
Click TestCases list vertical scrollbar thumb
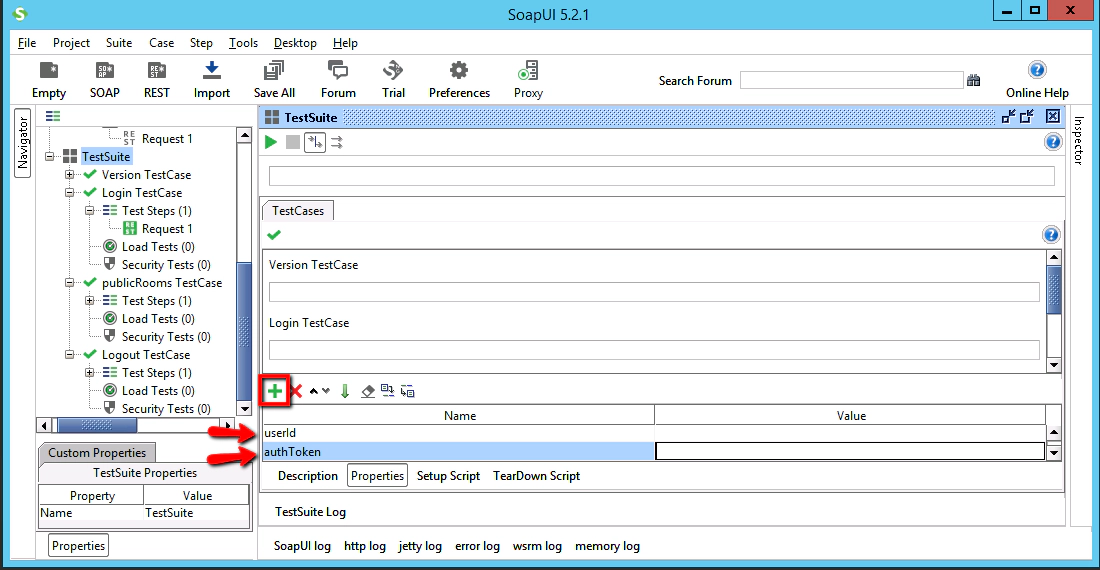click(x=1054, y=290)
